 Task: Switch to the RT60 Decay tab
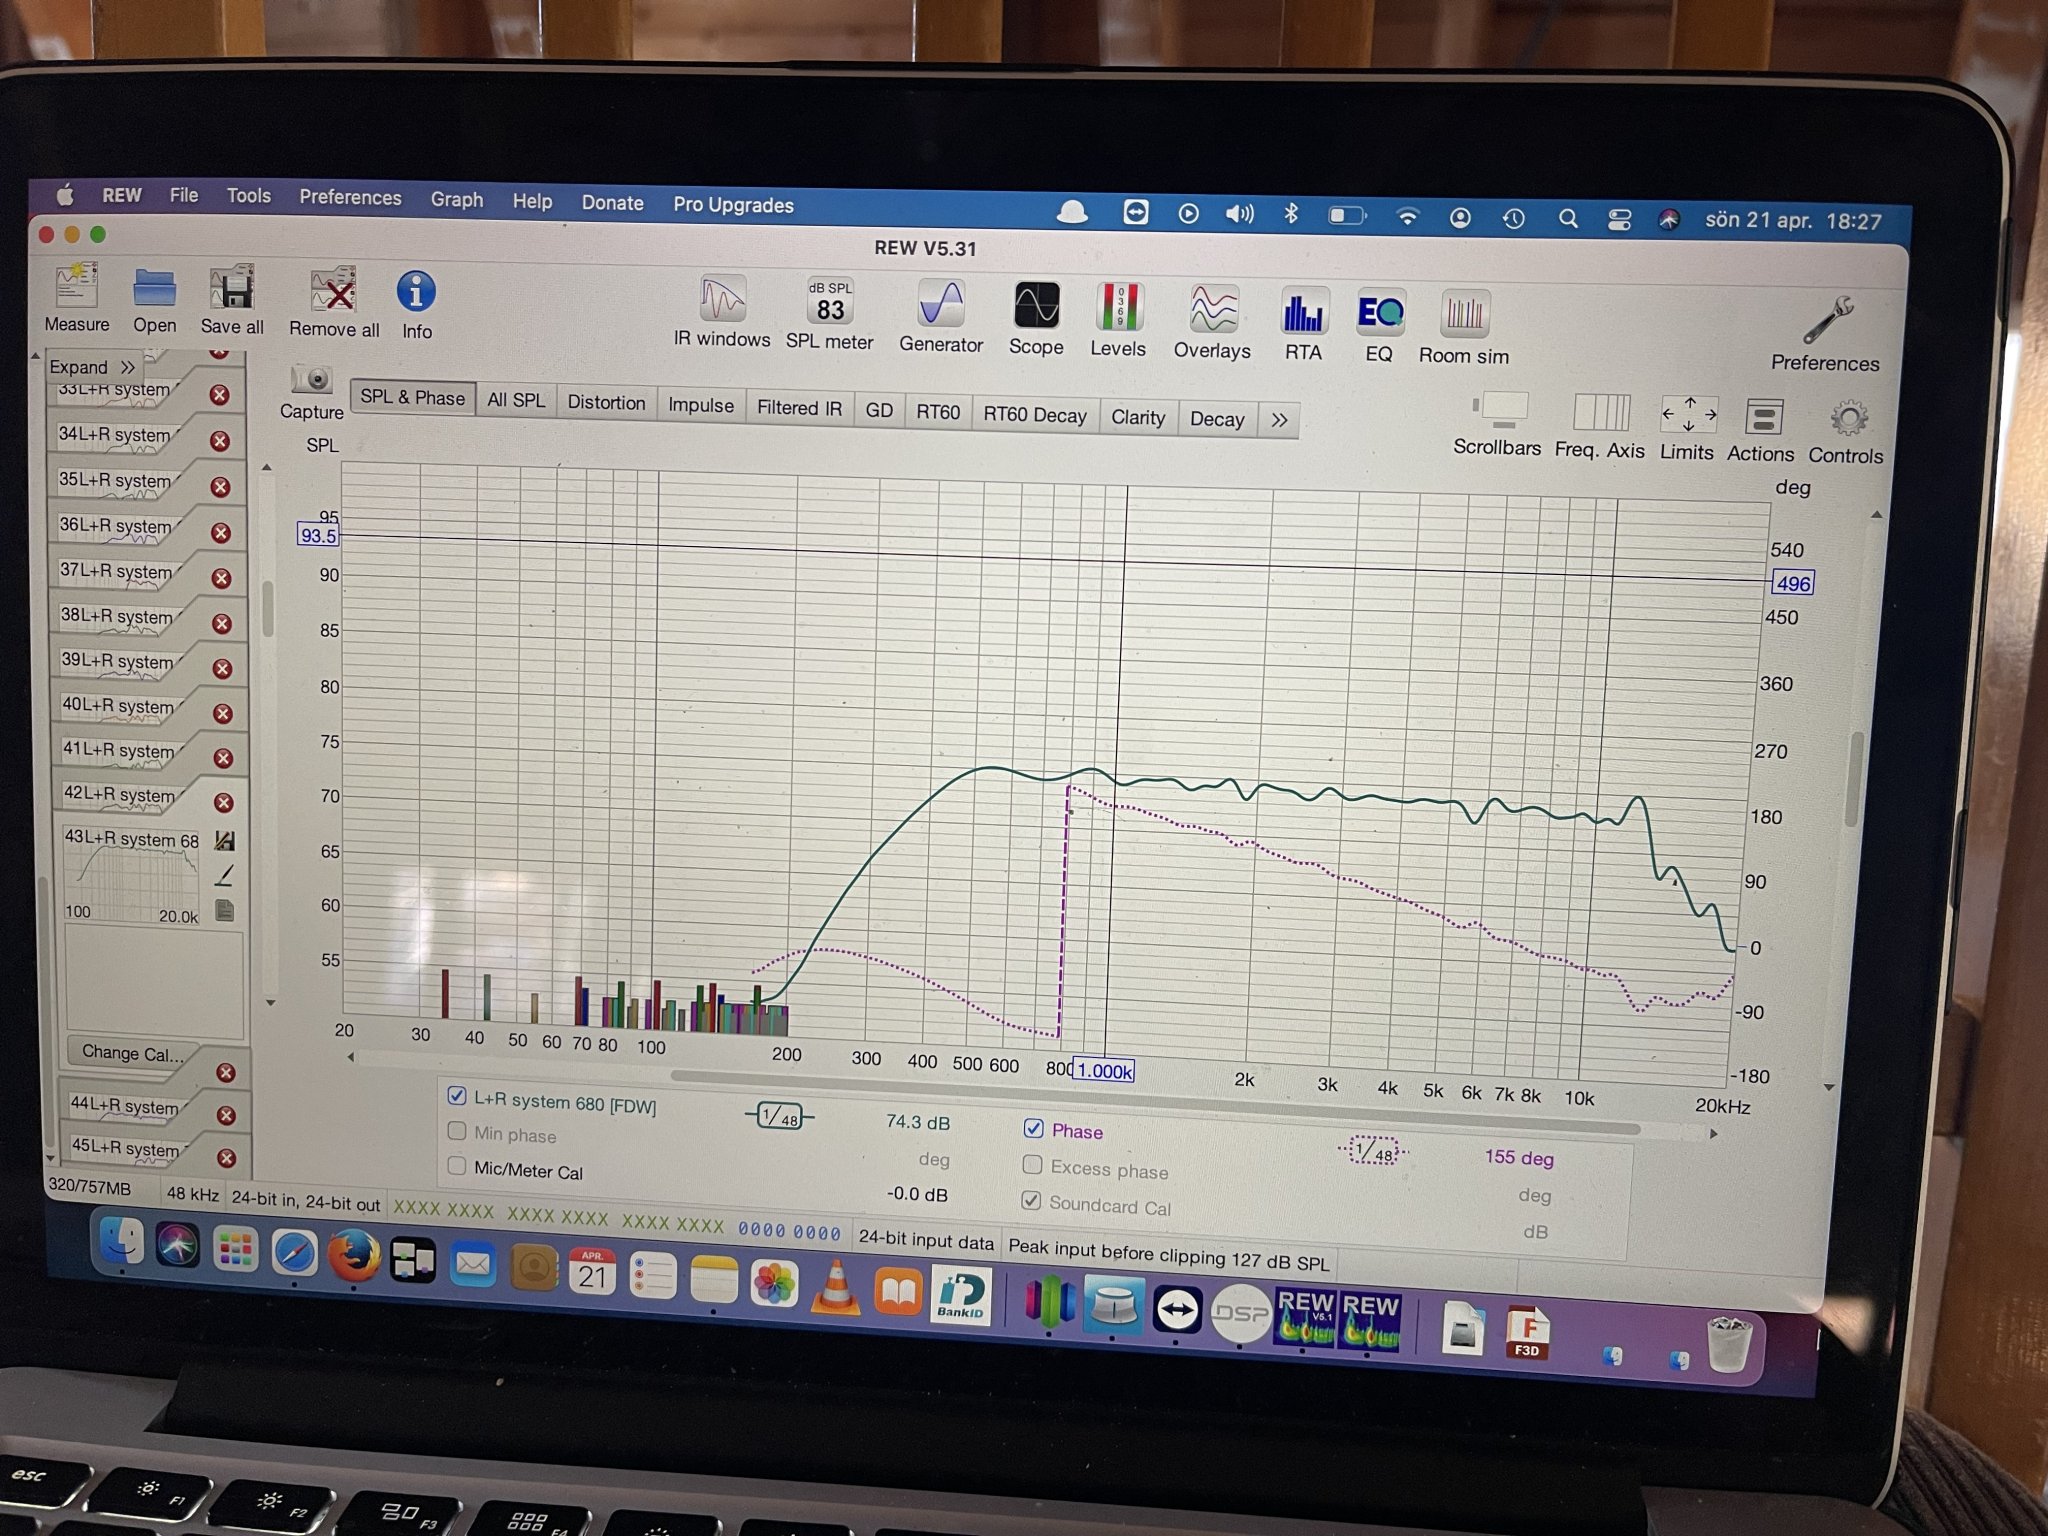pyautogui.click(x=1035, y=415)
